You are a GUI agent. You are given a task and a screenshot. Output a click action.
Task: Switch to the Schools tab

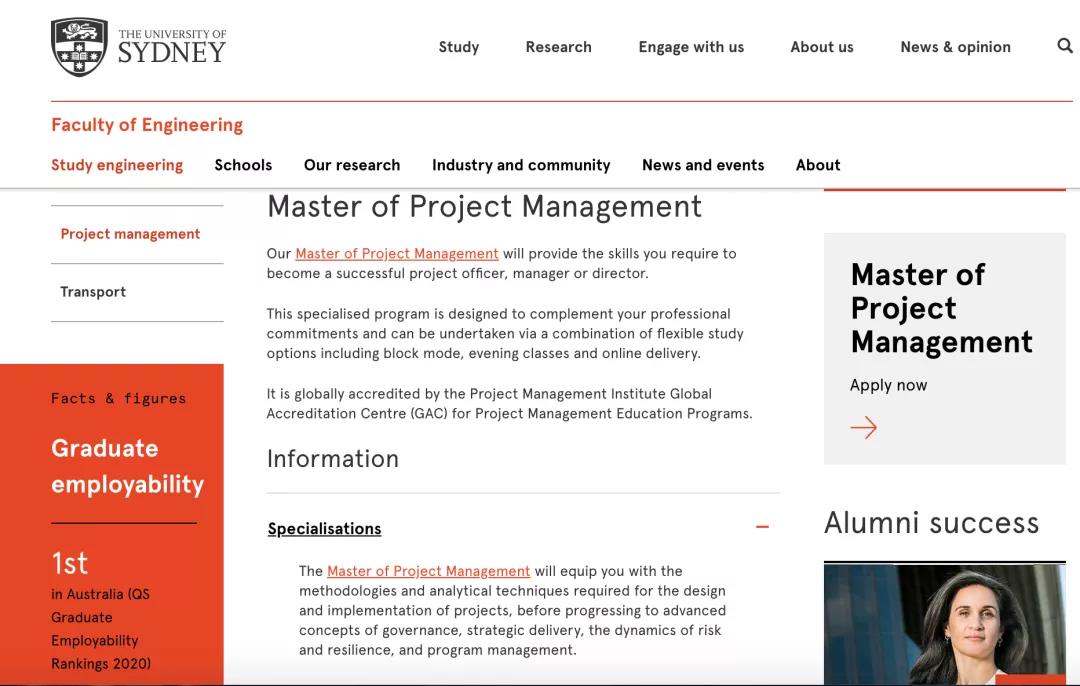[x=243, y=165]
